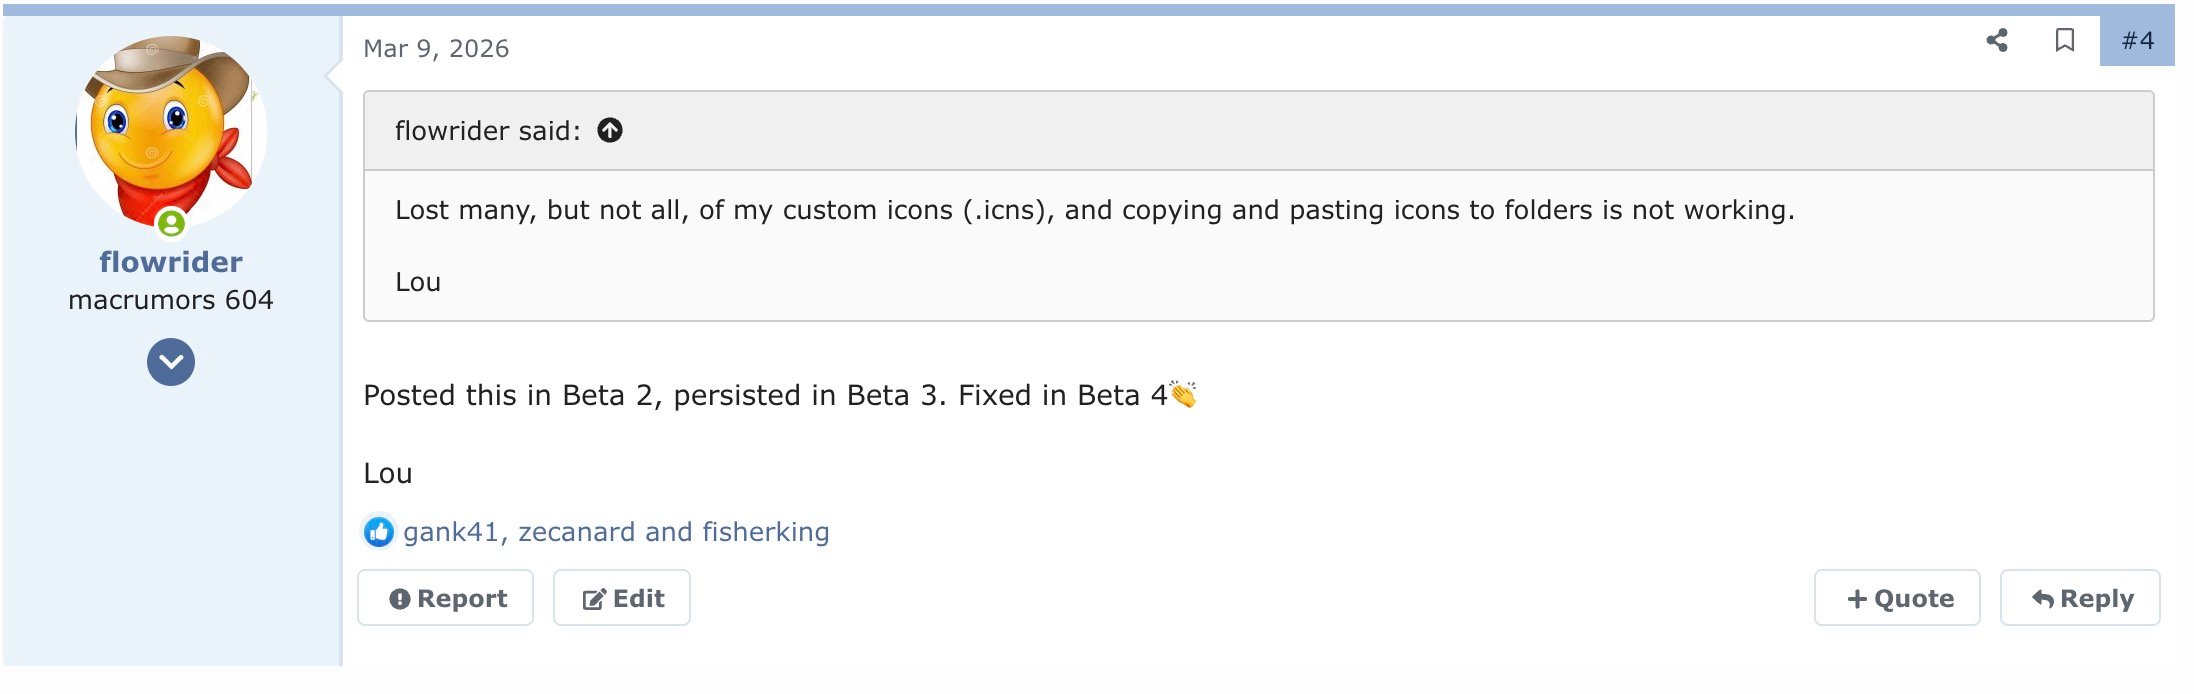Report this post
Viewport: 2194px width, 694px height.
(x=446, y=598)
